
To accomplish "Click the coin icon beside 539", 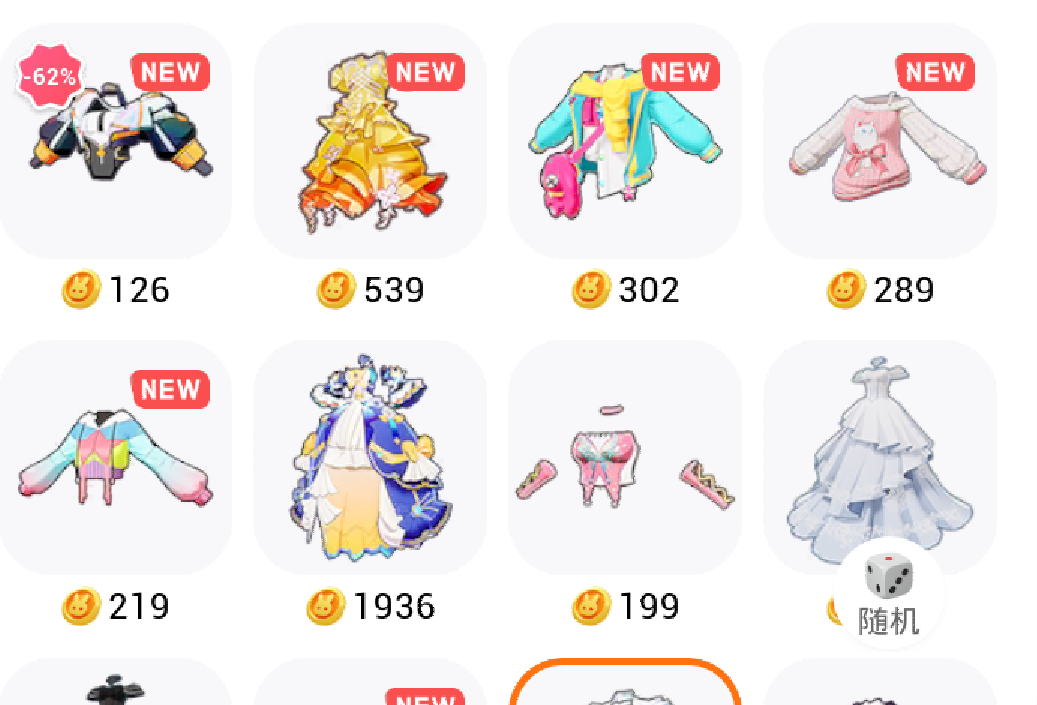I will click(336, 290).
